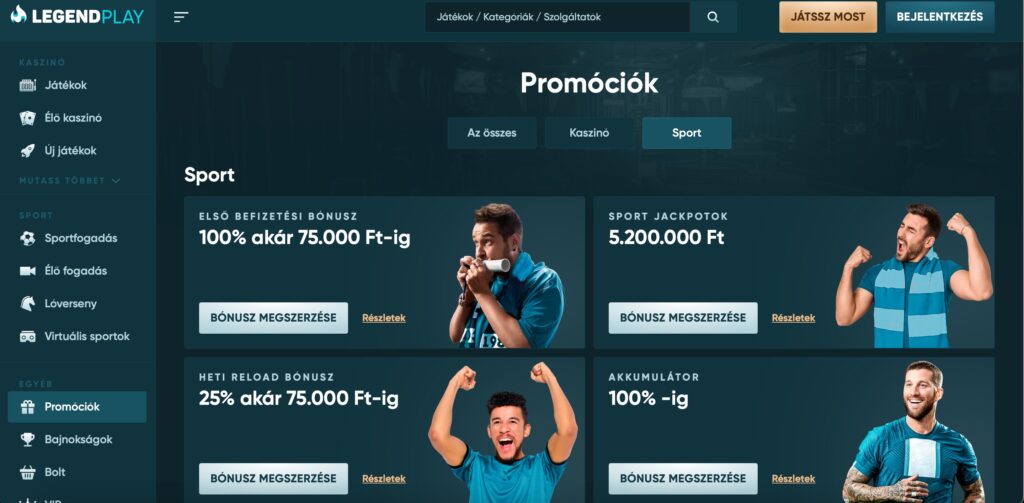Select the Sport promotions tab
Viewport: 1024px width, 503px height.
coord(686,133)
